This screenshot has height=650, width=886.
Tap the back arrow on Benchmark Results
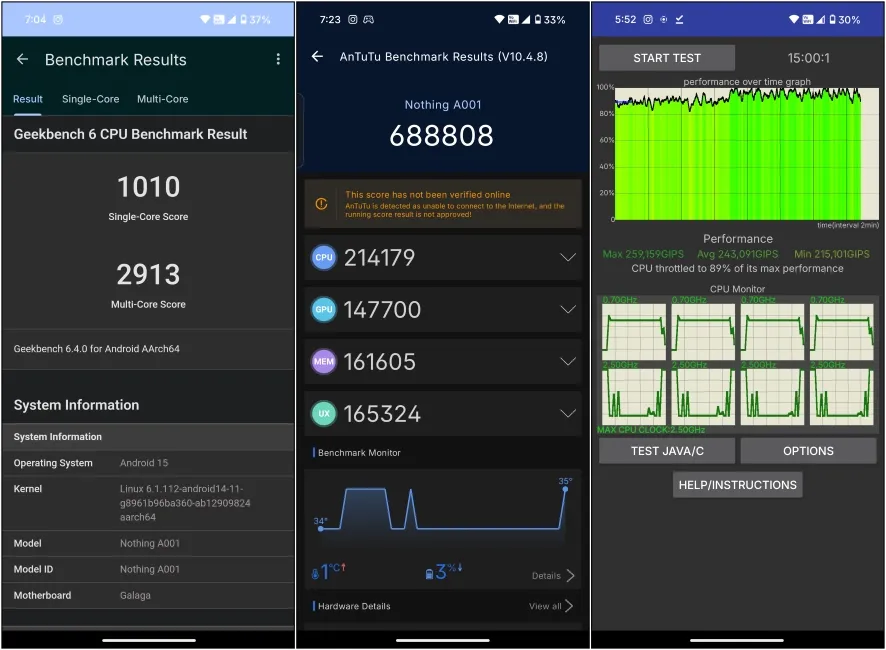click(x=22, y=60)
